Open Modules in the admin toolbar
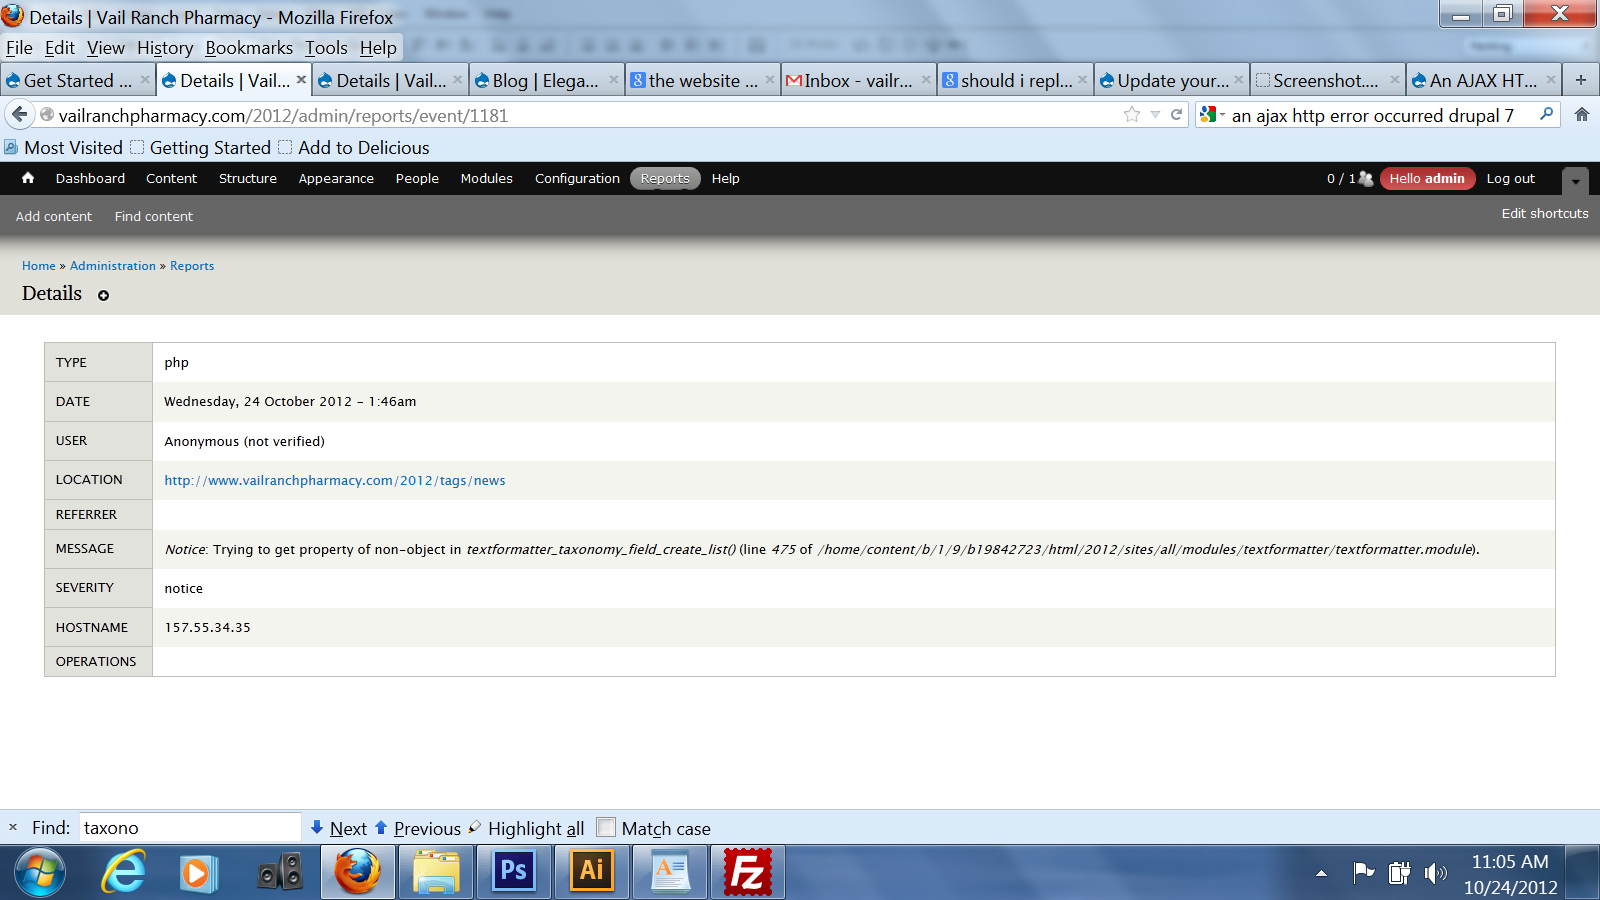1600x900 pixels. tap(486, 178)
